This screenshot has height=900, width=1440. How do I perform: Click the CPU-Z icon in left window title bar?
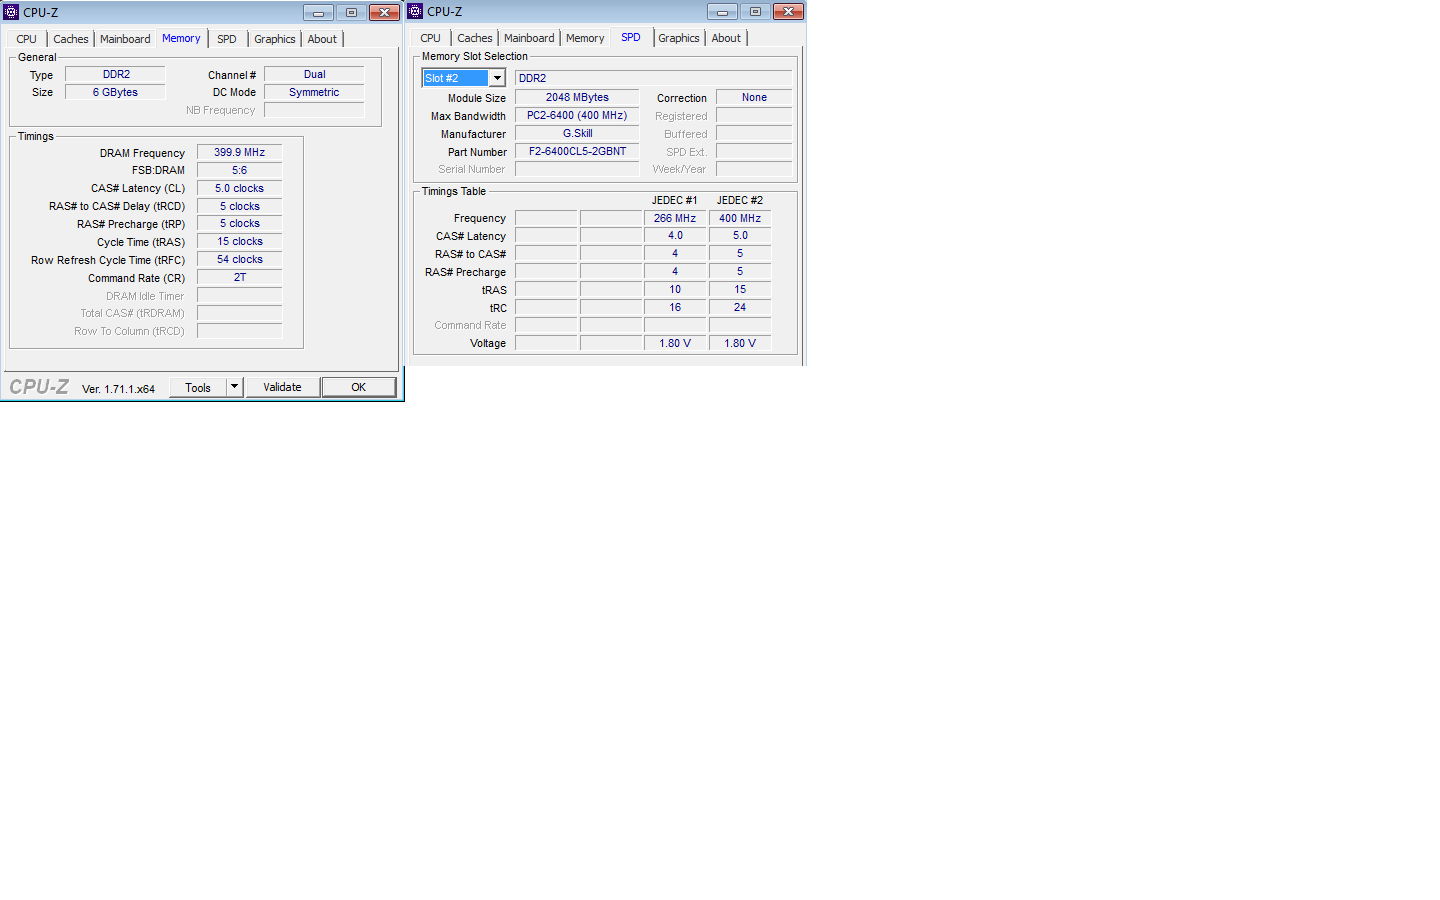[11, 12]
